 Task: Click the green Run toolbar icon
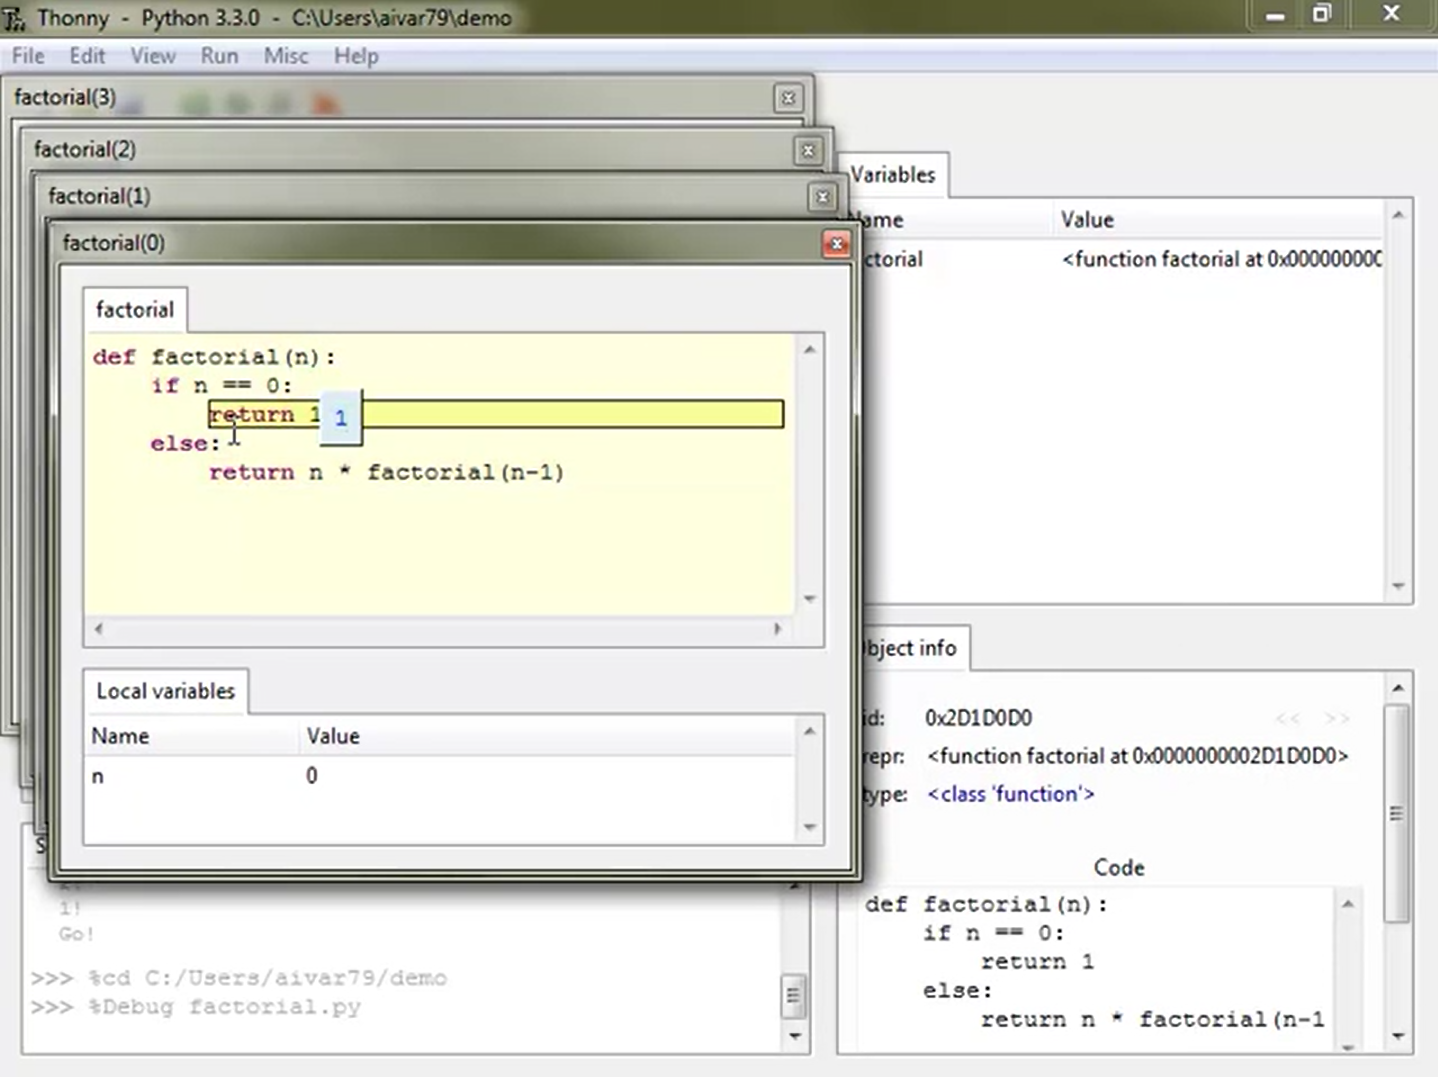tap(195, 104)
